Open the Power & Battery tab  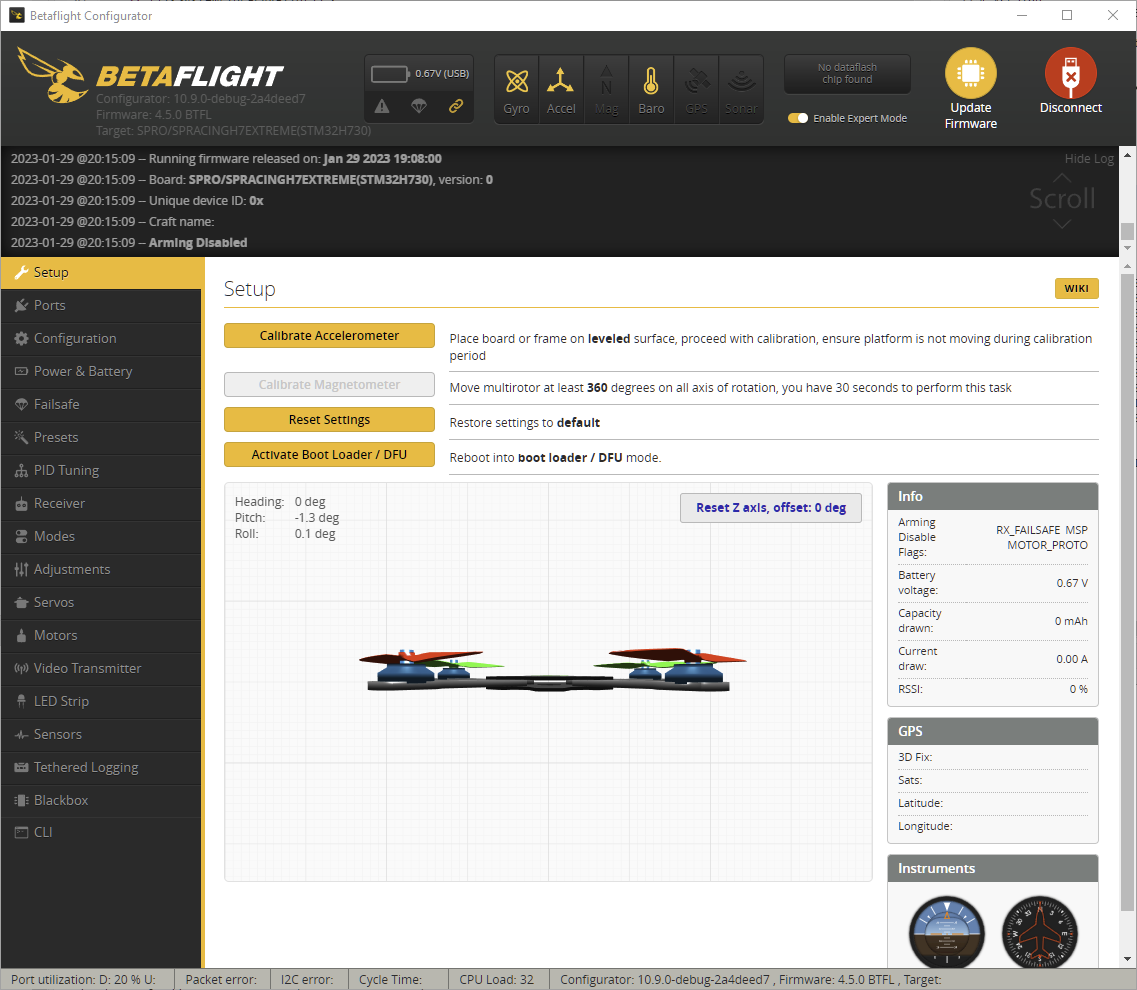[101, 371]
